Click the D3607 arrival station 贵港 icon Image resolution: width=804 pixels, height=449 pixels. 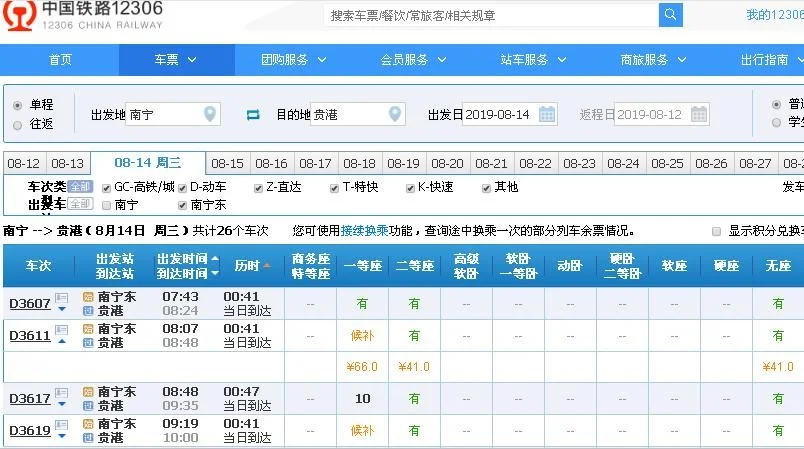pyautogui.click(x=88, y=311)
